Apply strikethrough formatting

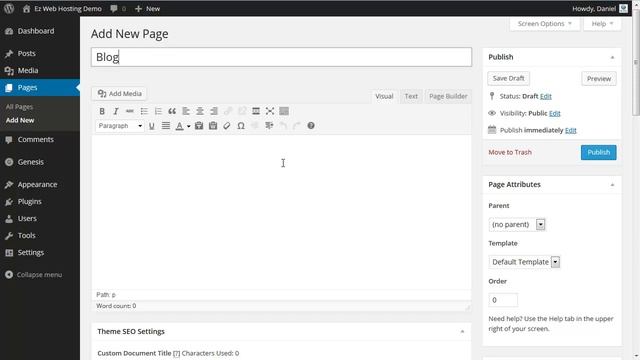130,111
